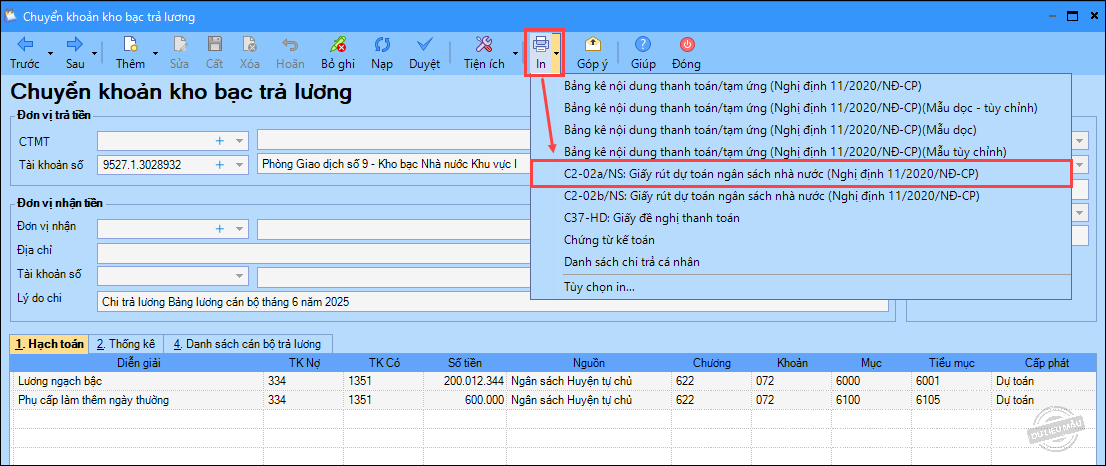Save the voucher with Cất
The width and height of the screenshot is (1106, 466).
click(214, 53)
